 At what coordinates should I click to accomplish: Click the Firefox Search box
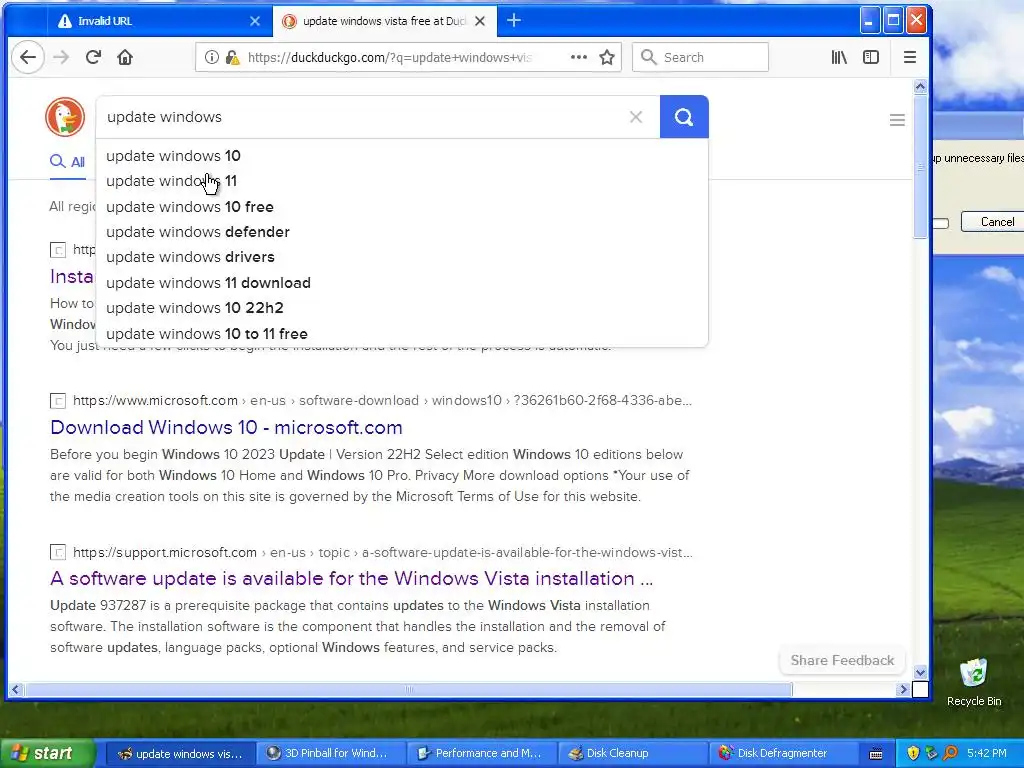click(700, 57)
